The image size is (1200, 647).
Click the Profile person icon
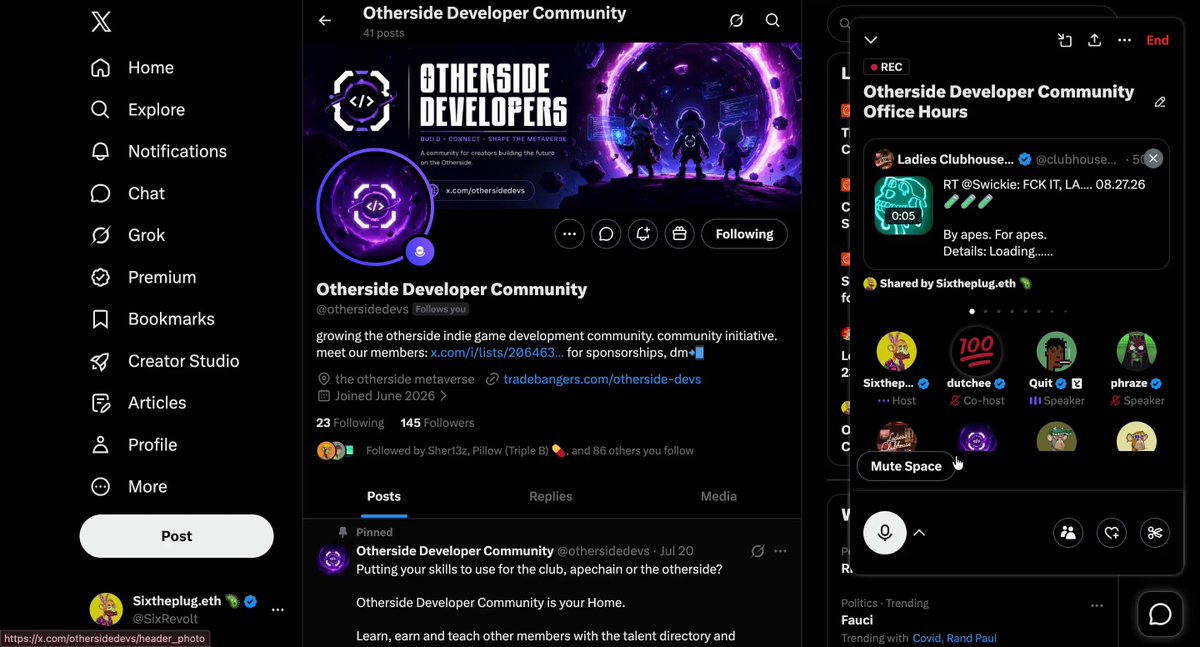pyautogui.click(x=100, y=445)
